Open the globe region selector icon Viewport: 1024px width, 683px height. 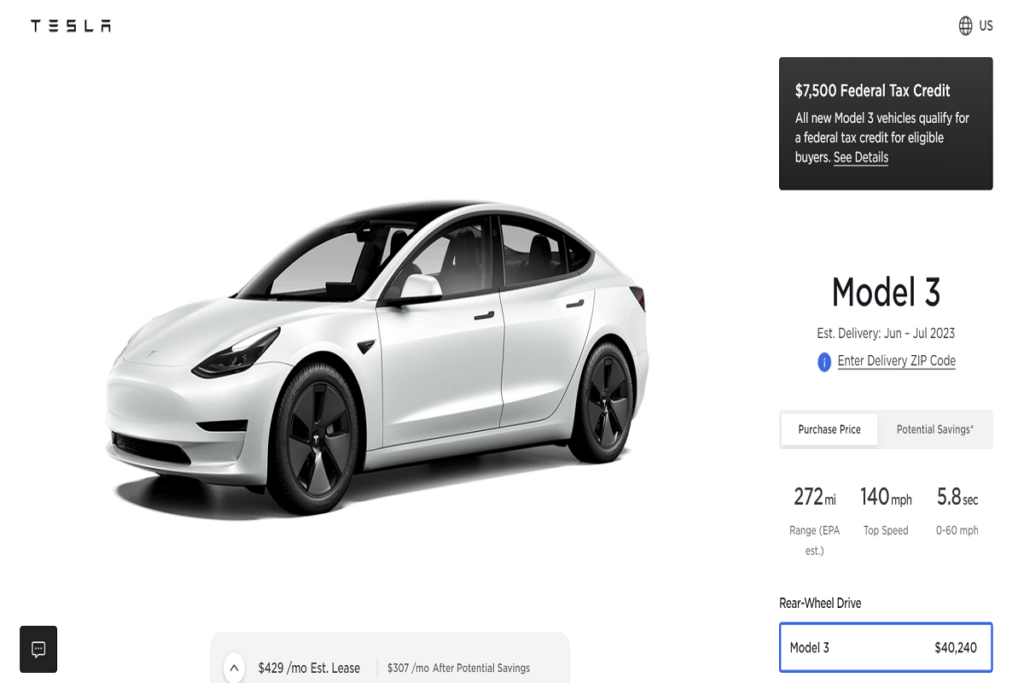point(965,25)
